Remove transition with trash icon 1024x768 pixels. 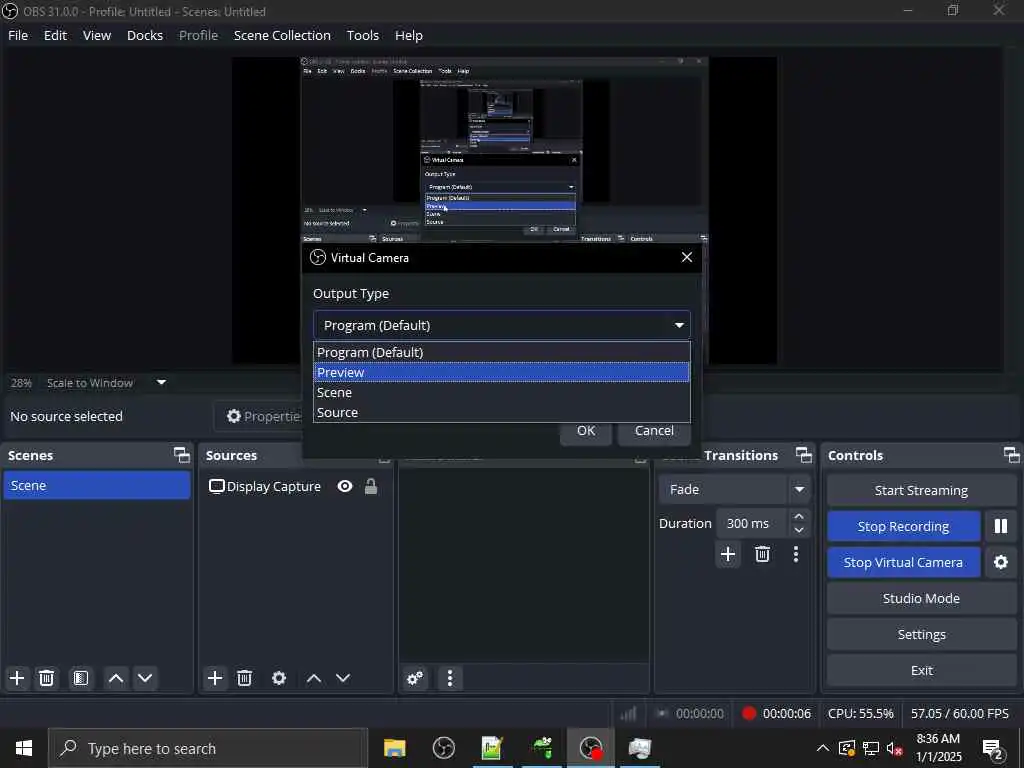click(762, 554)
